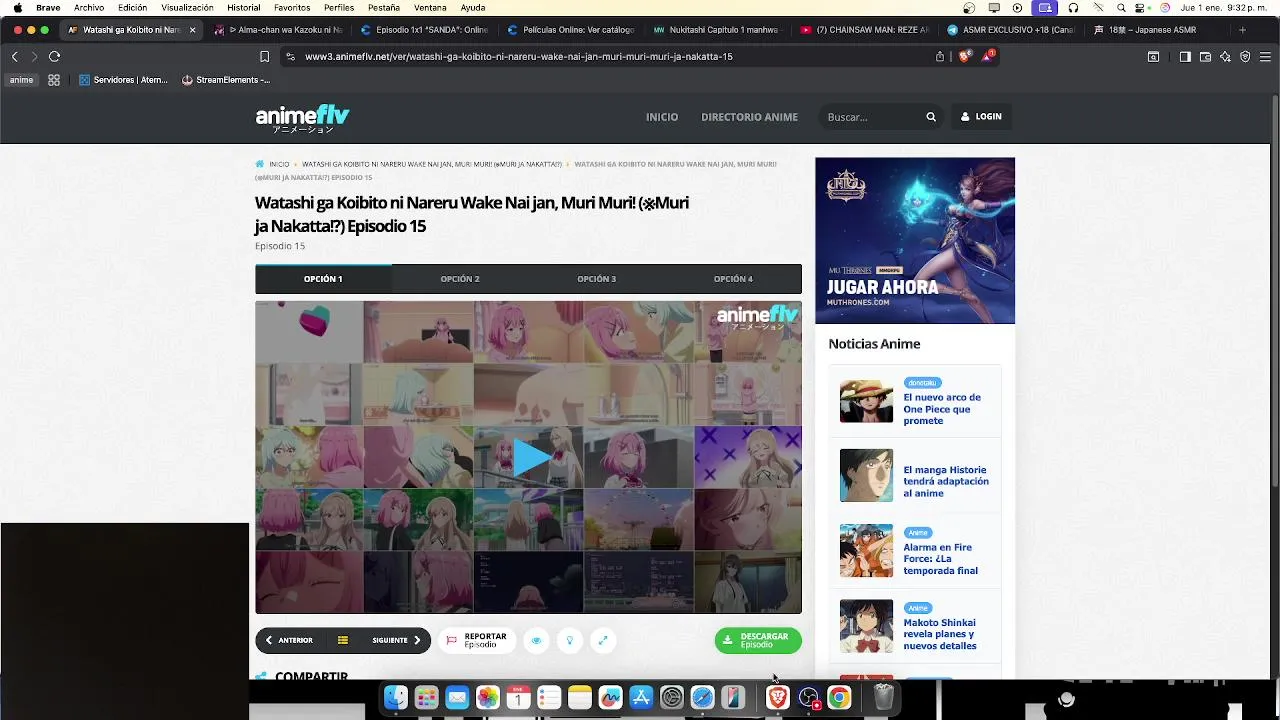The height and width of the screenshot is (720, 1280).
Task: Open the share icon in address bar
Action: pyautogui.click(x=940, y=57)
